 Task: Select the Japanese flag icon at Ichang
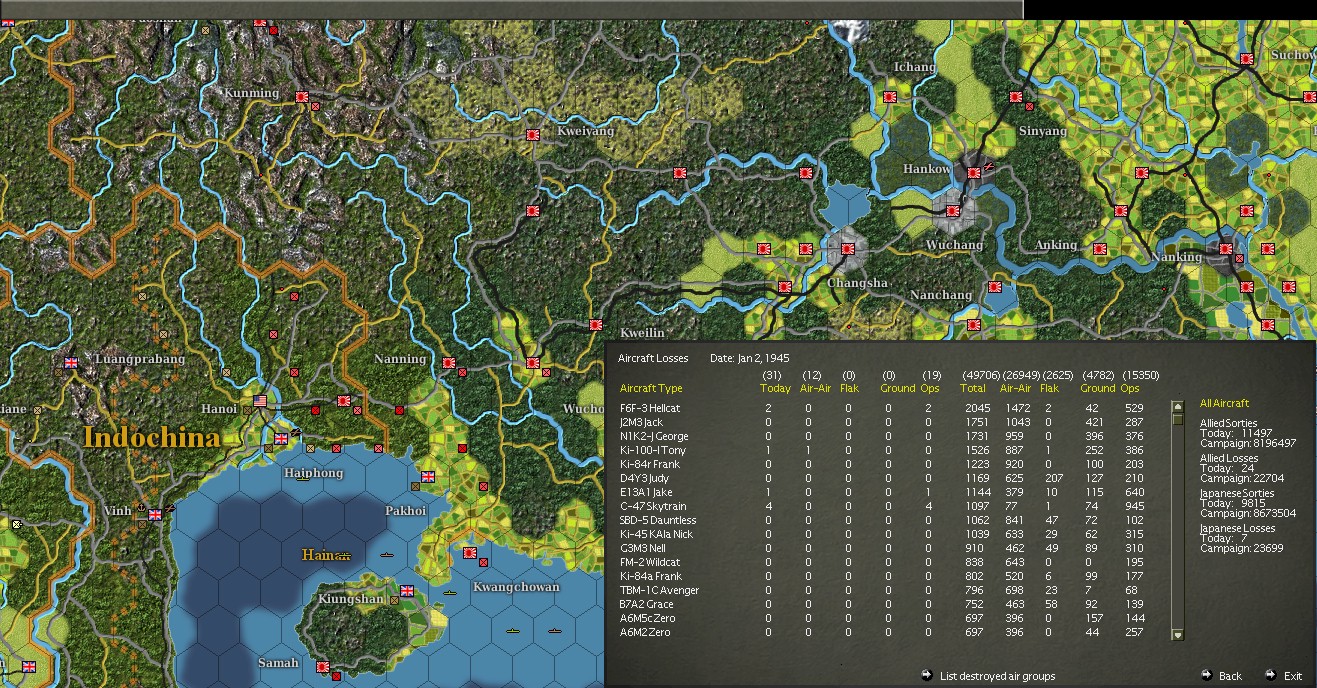(890, 97)
